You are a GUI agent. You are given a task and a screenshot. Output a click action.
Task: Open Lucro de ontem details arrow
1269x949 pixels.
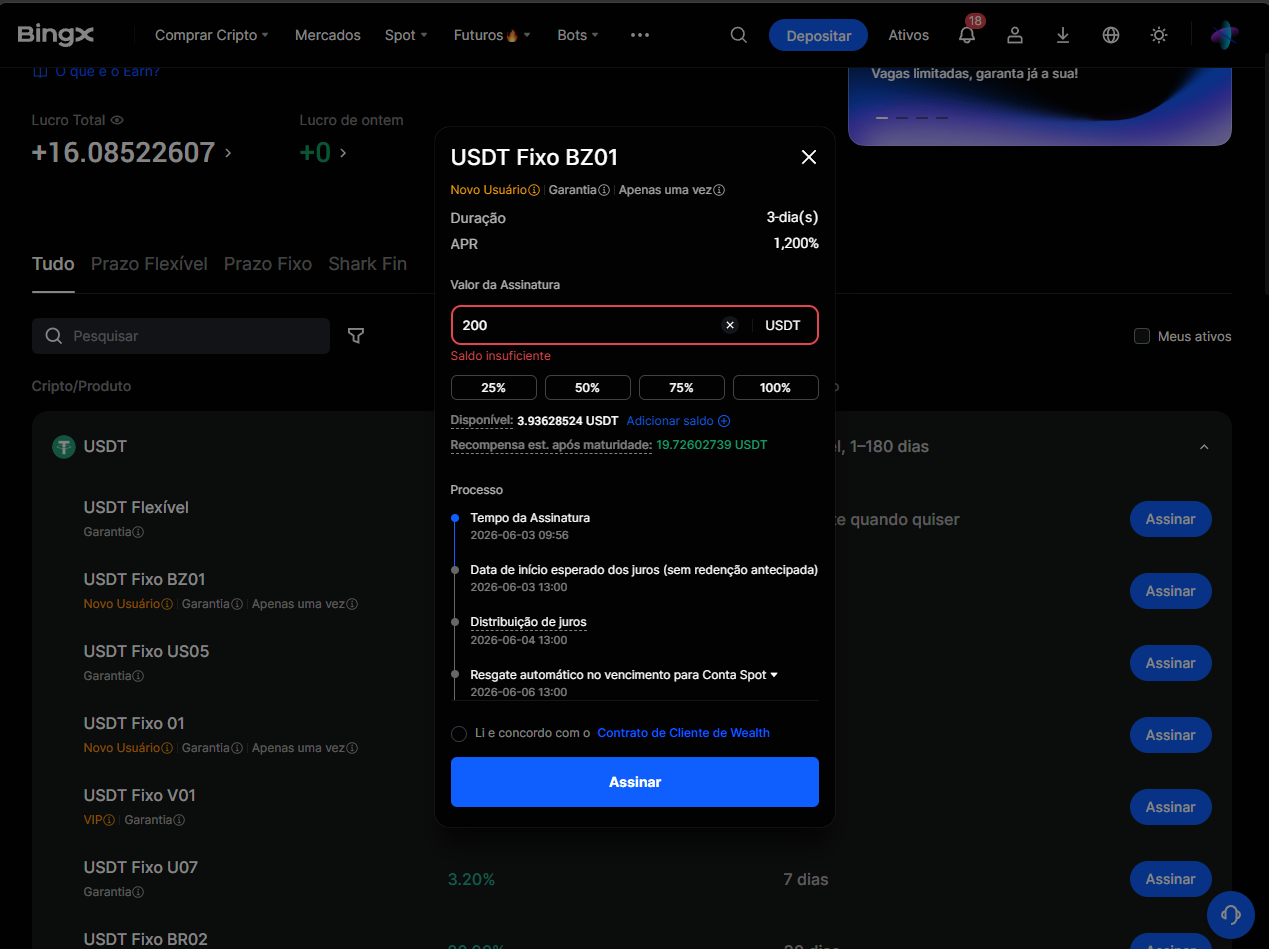[343, 153]
